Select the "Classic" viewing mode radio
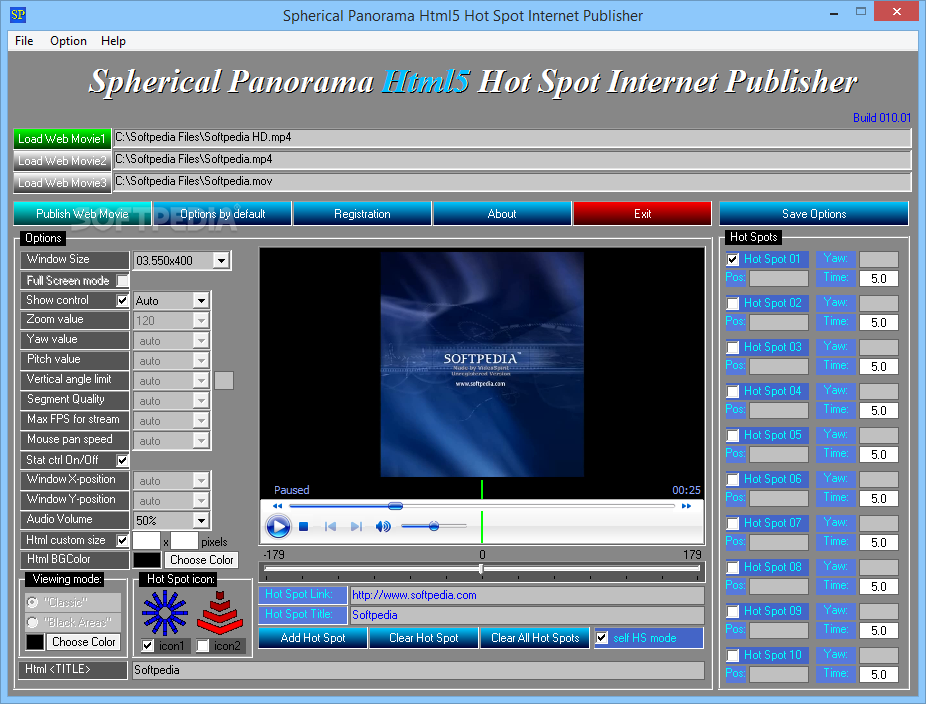The width and height of the screenshot is (926, 704). pyautogui.click(x=32, y=602)
